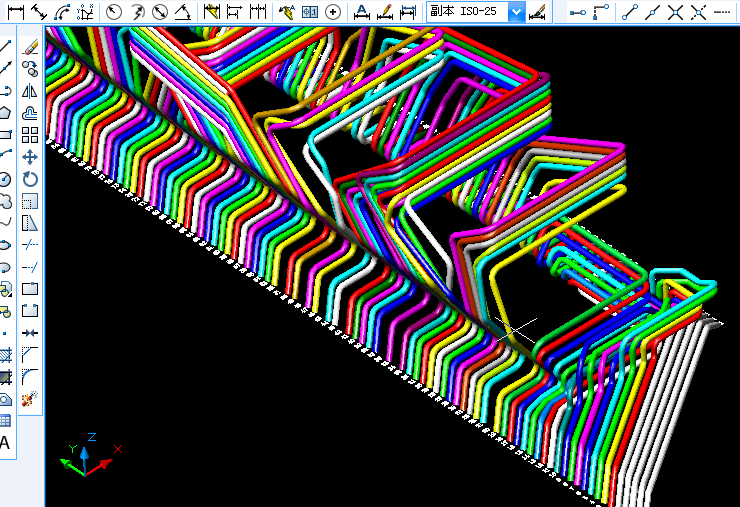
Task: Select the Snap From tool
Action: click(600, 12)
